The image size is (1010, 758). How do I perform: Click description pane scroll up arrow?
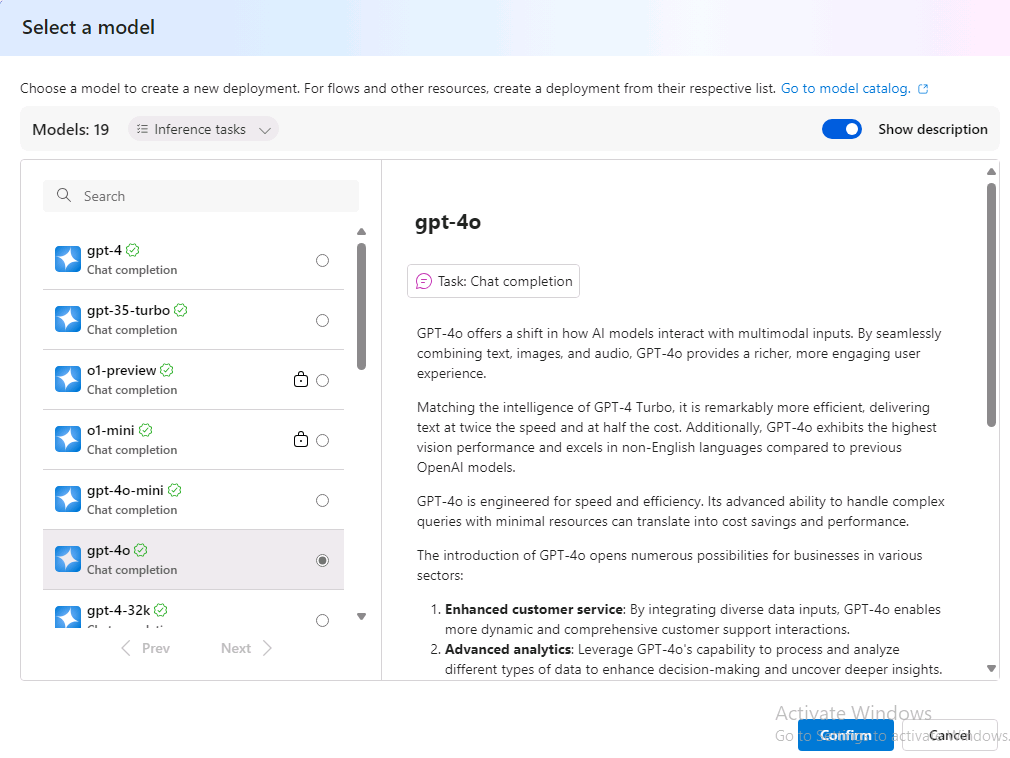pyautogui.click(x=991, y=171)
